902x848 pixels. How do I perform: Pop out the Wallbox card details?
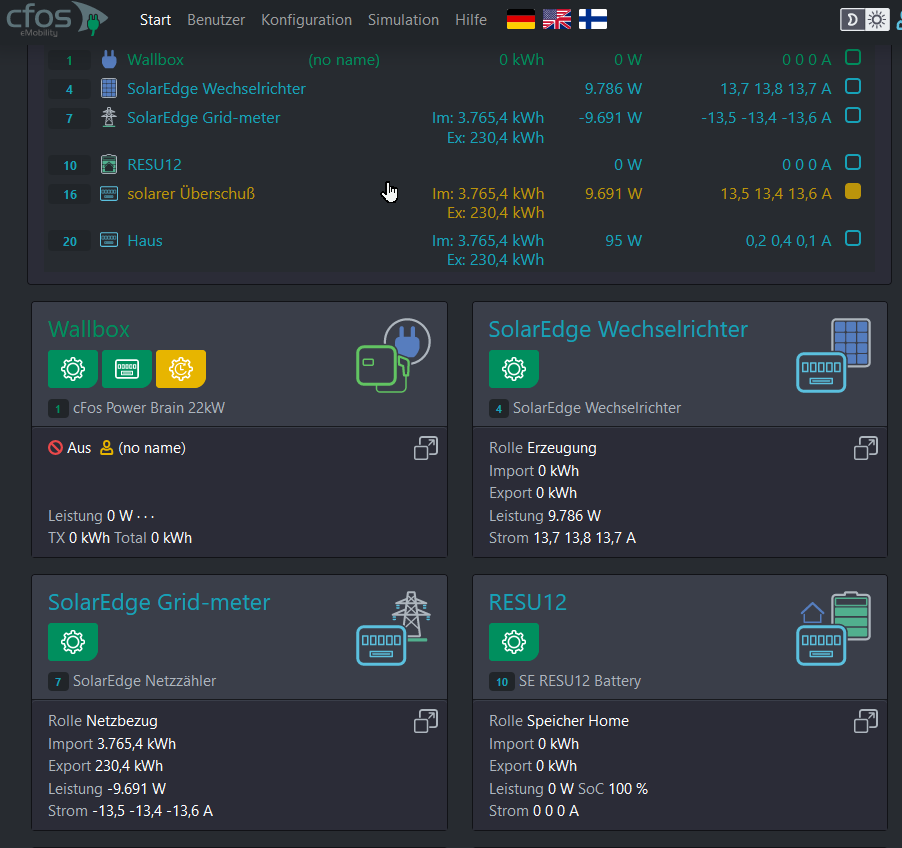pos(426,448)
